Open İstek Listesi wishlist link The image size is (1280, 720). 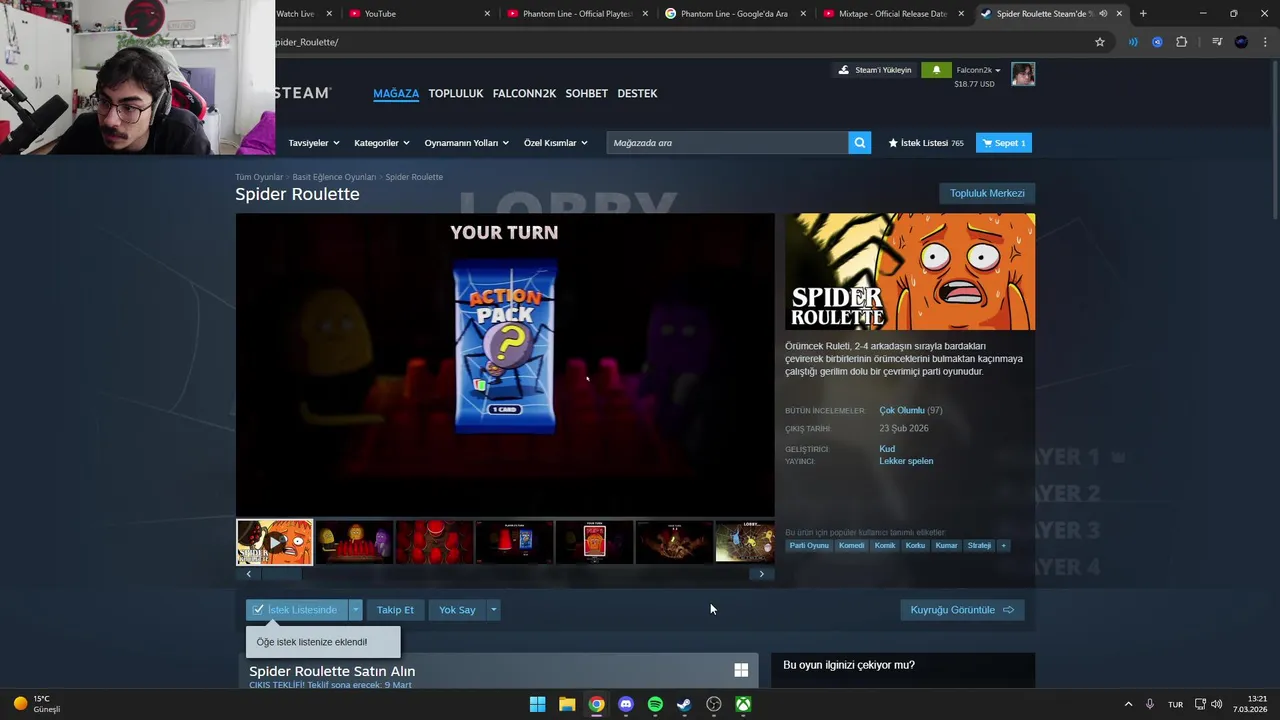pyautogui.click(x=926, y=143)
